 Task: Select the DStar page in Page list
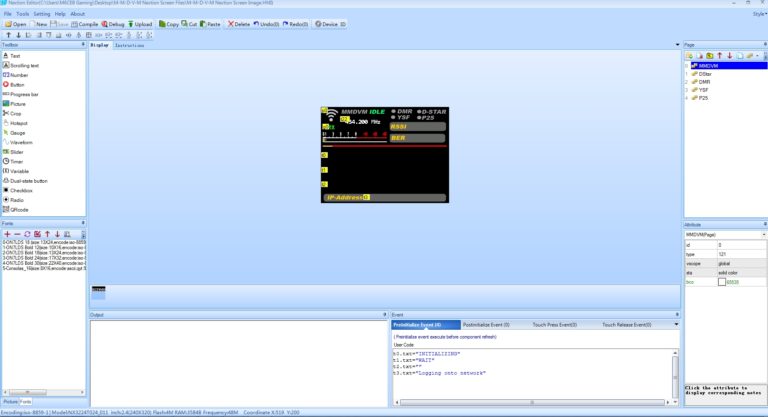705,73
